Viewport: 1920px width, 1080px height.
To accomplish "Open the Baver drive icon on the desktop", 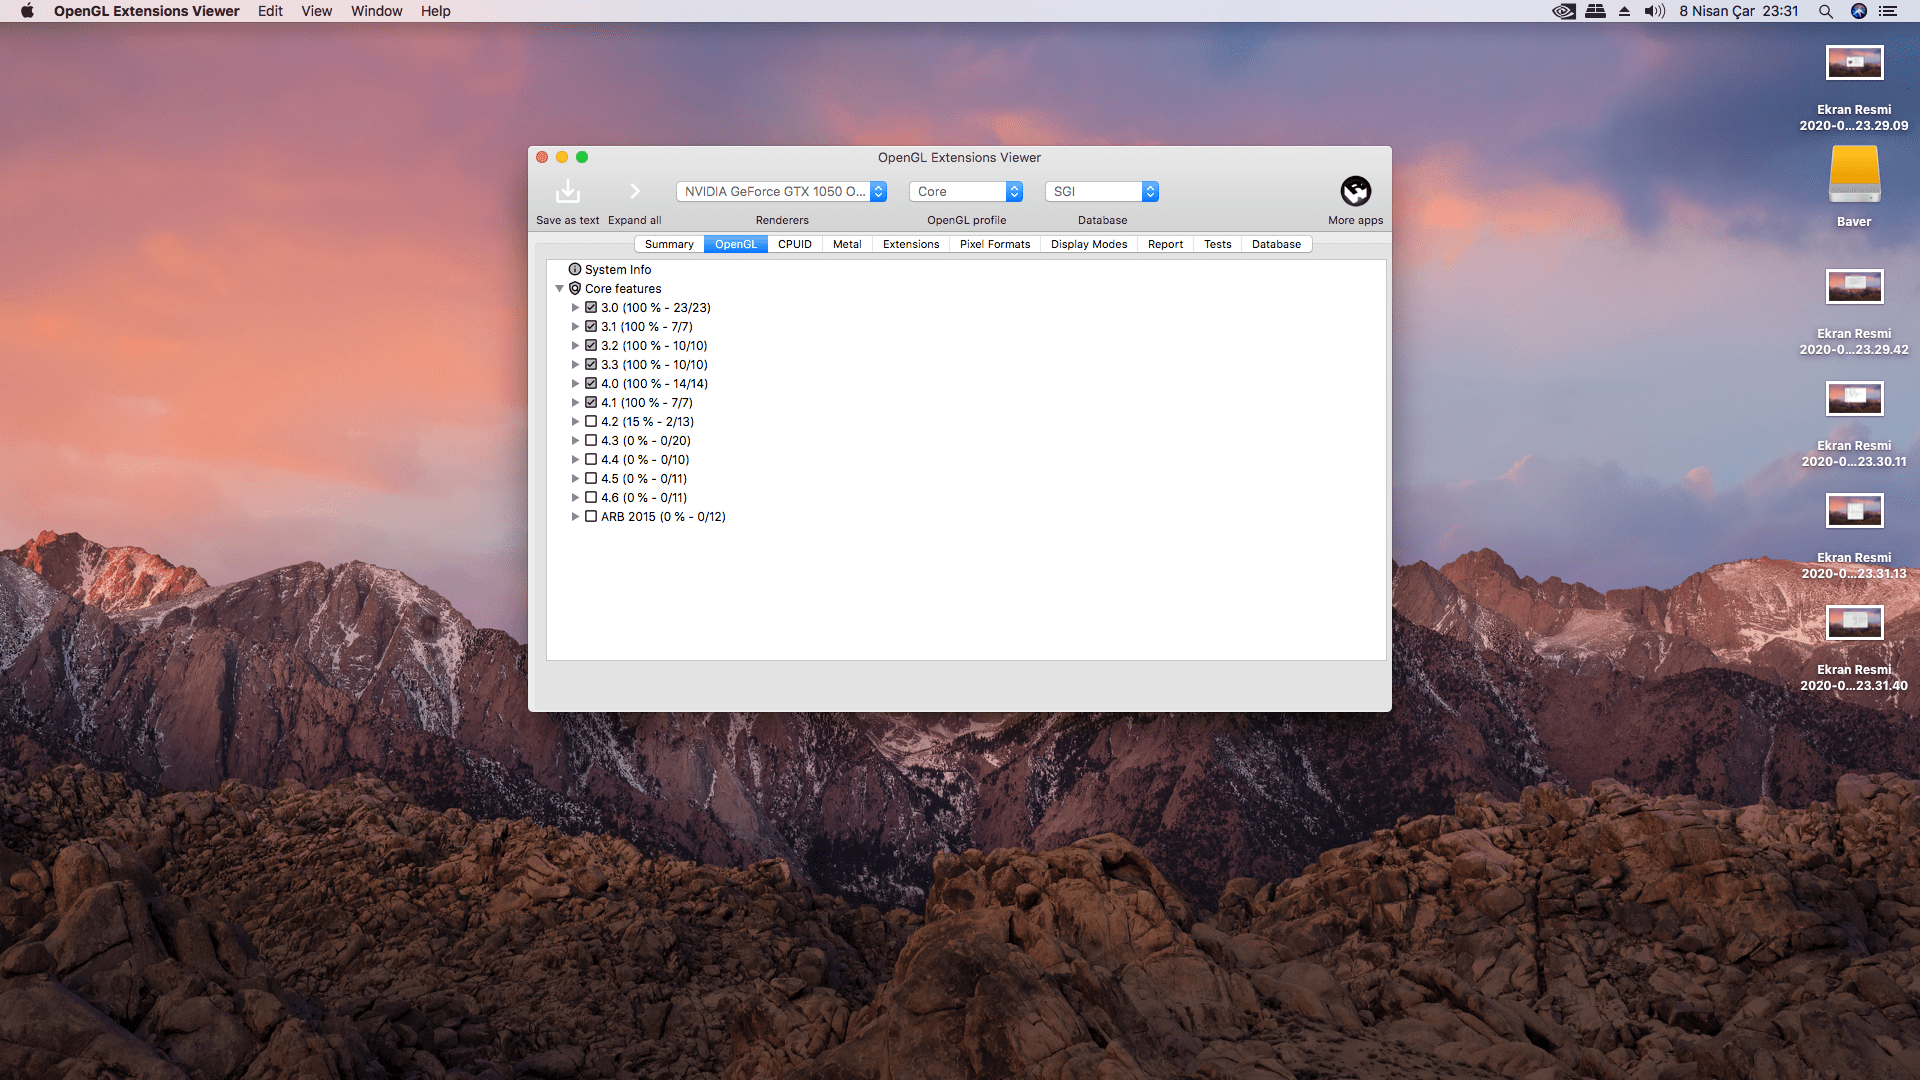I will pyautogui.click(x=1854, y=176).
